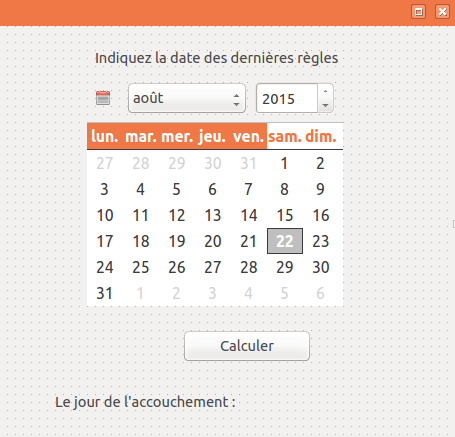
Task: Select day 28 in the Friday column
Action: [x=249, y=267]
